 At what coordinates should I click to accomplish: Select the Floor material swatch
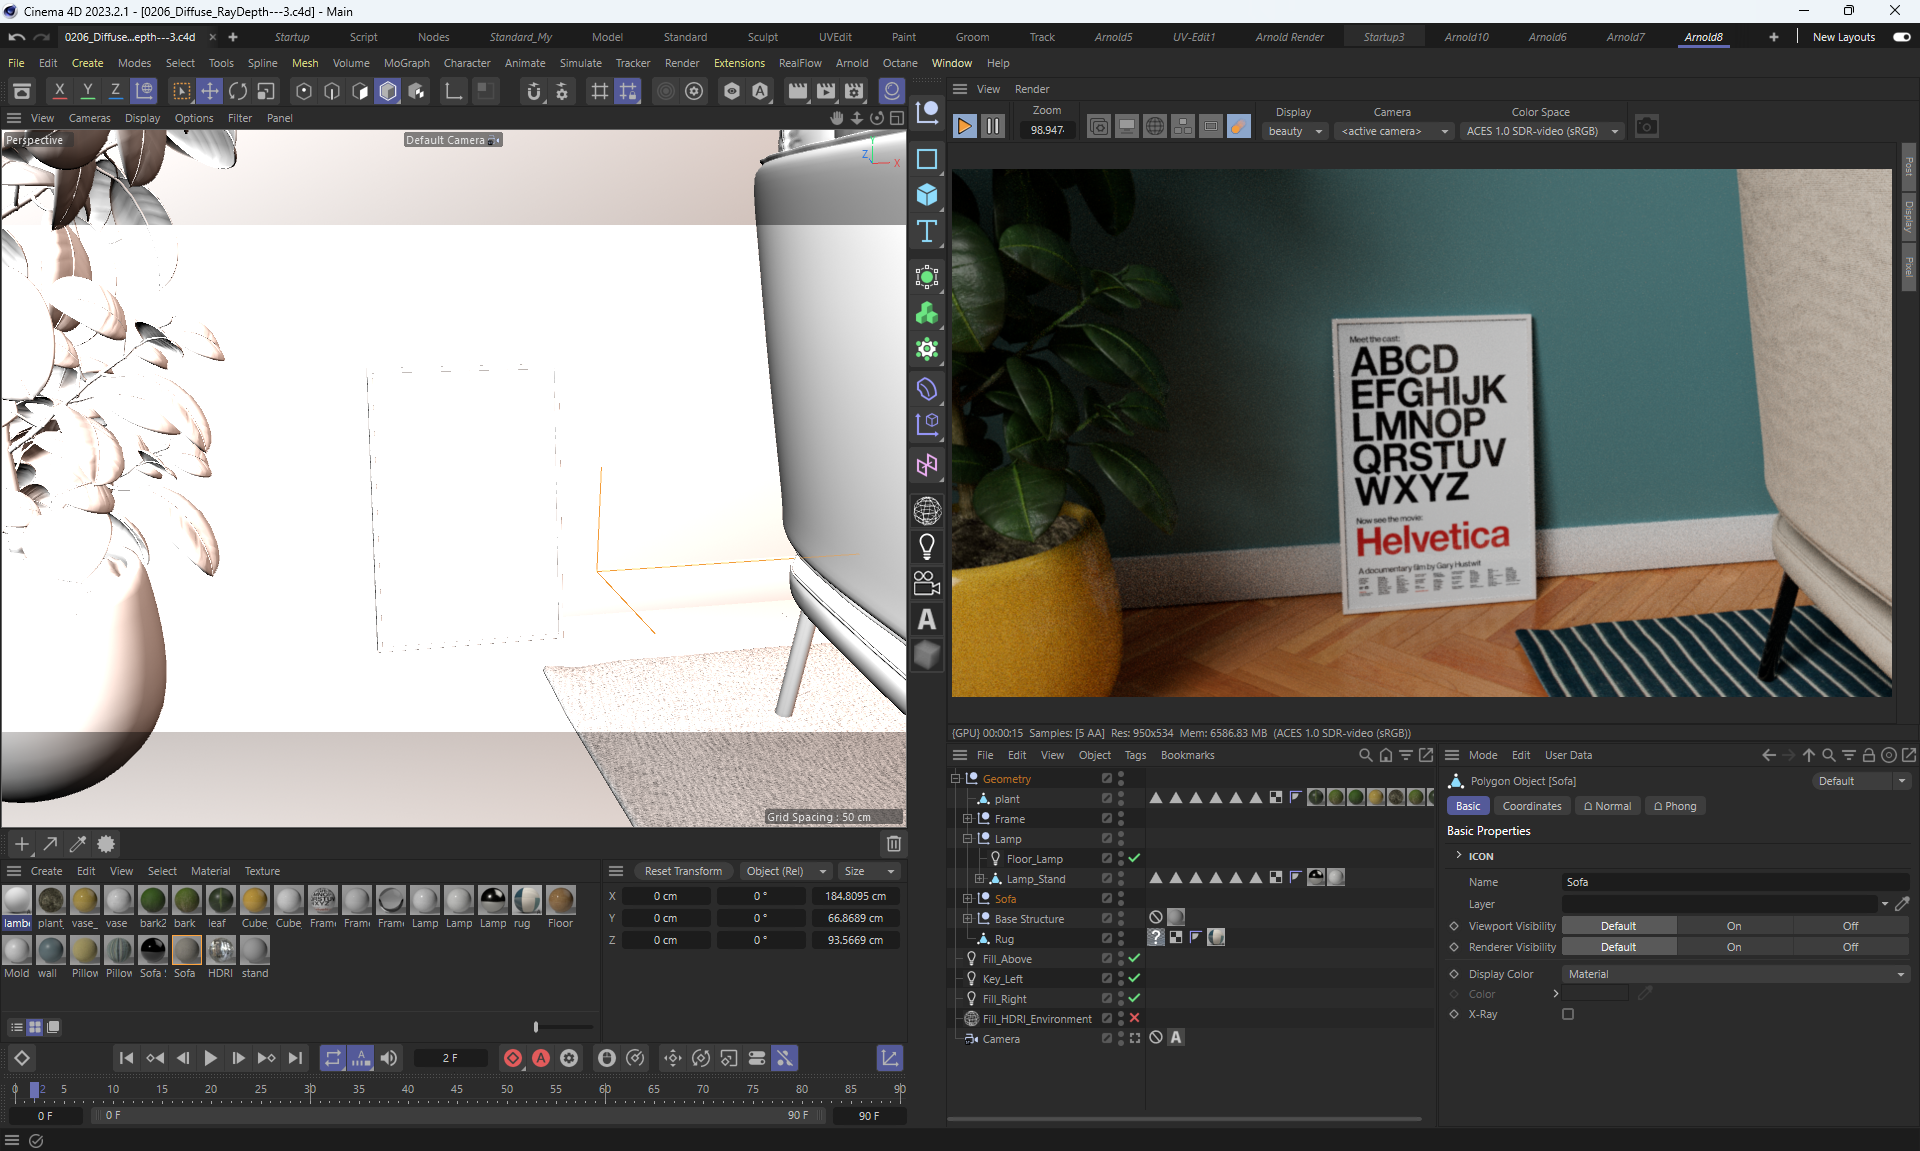coord(560,901)
